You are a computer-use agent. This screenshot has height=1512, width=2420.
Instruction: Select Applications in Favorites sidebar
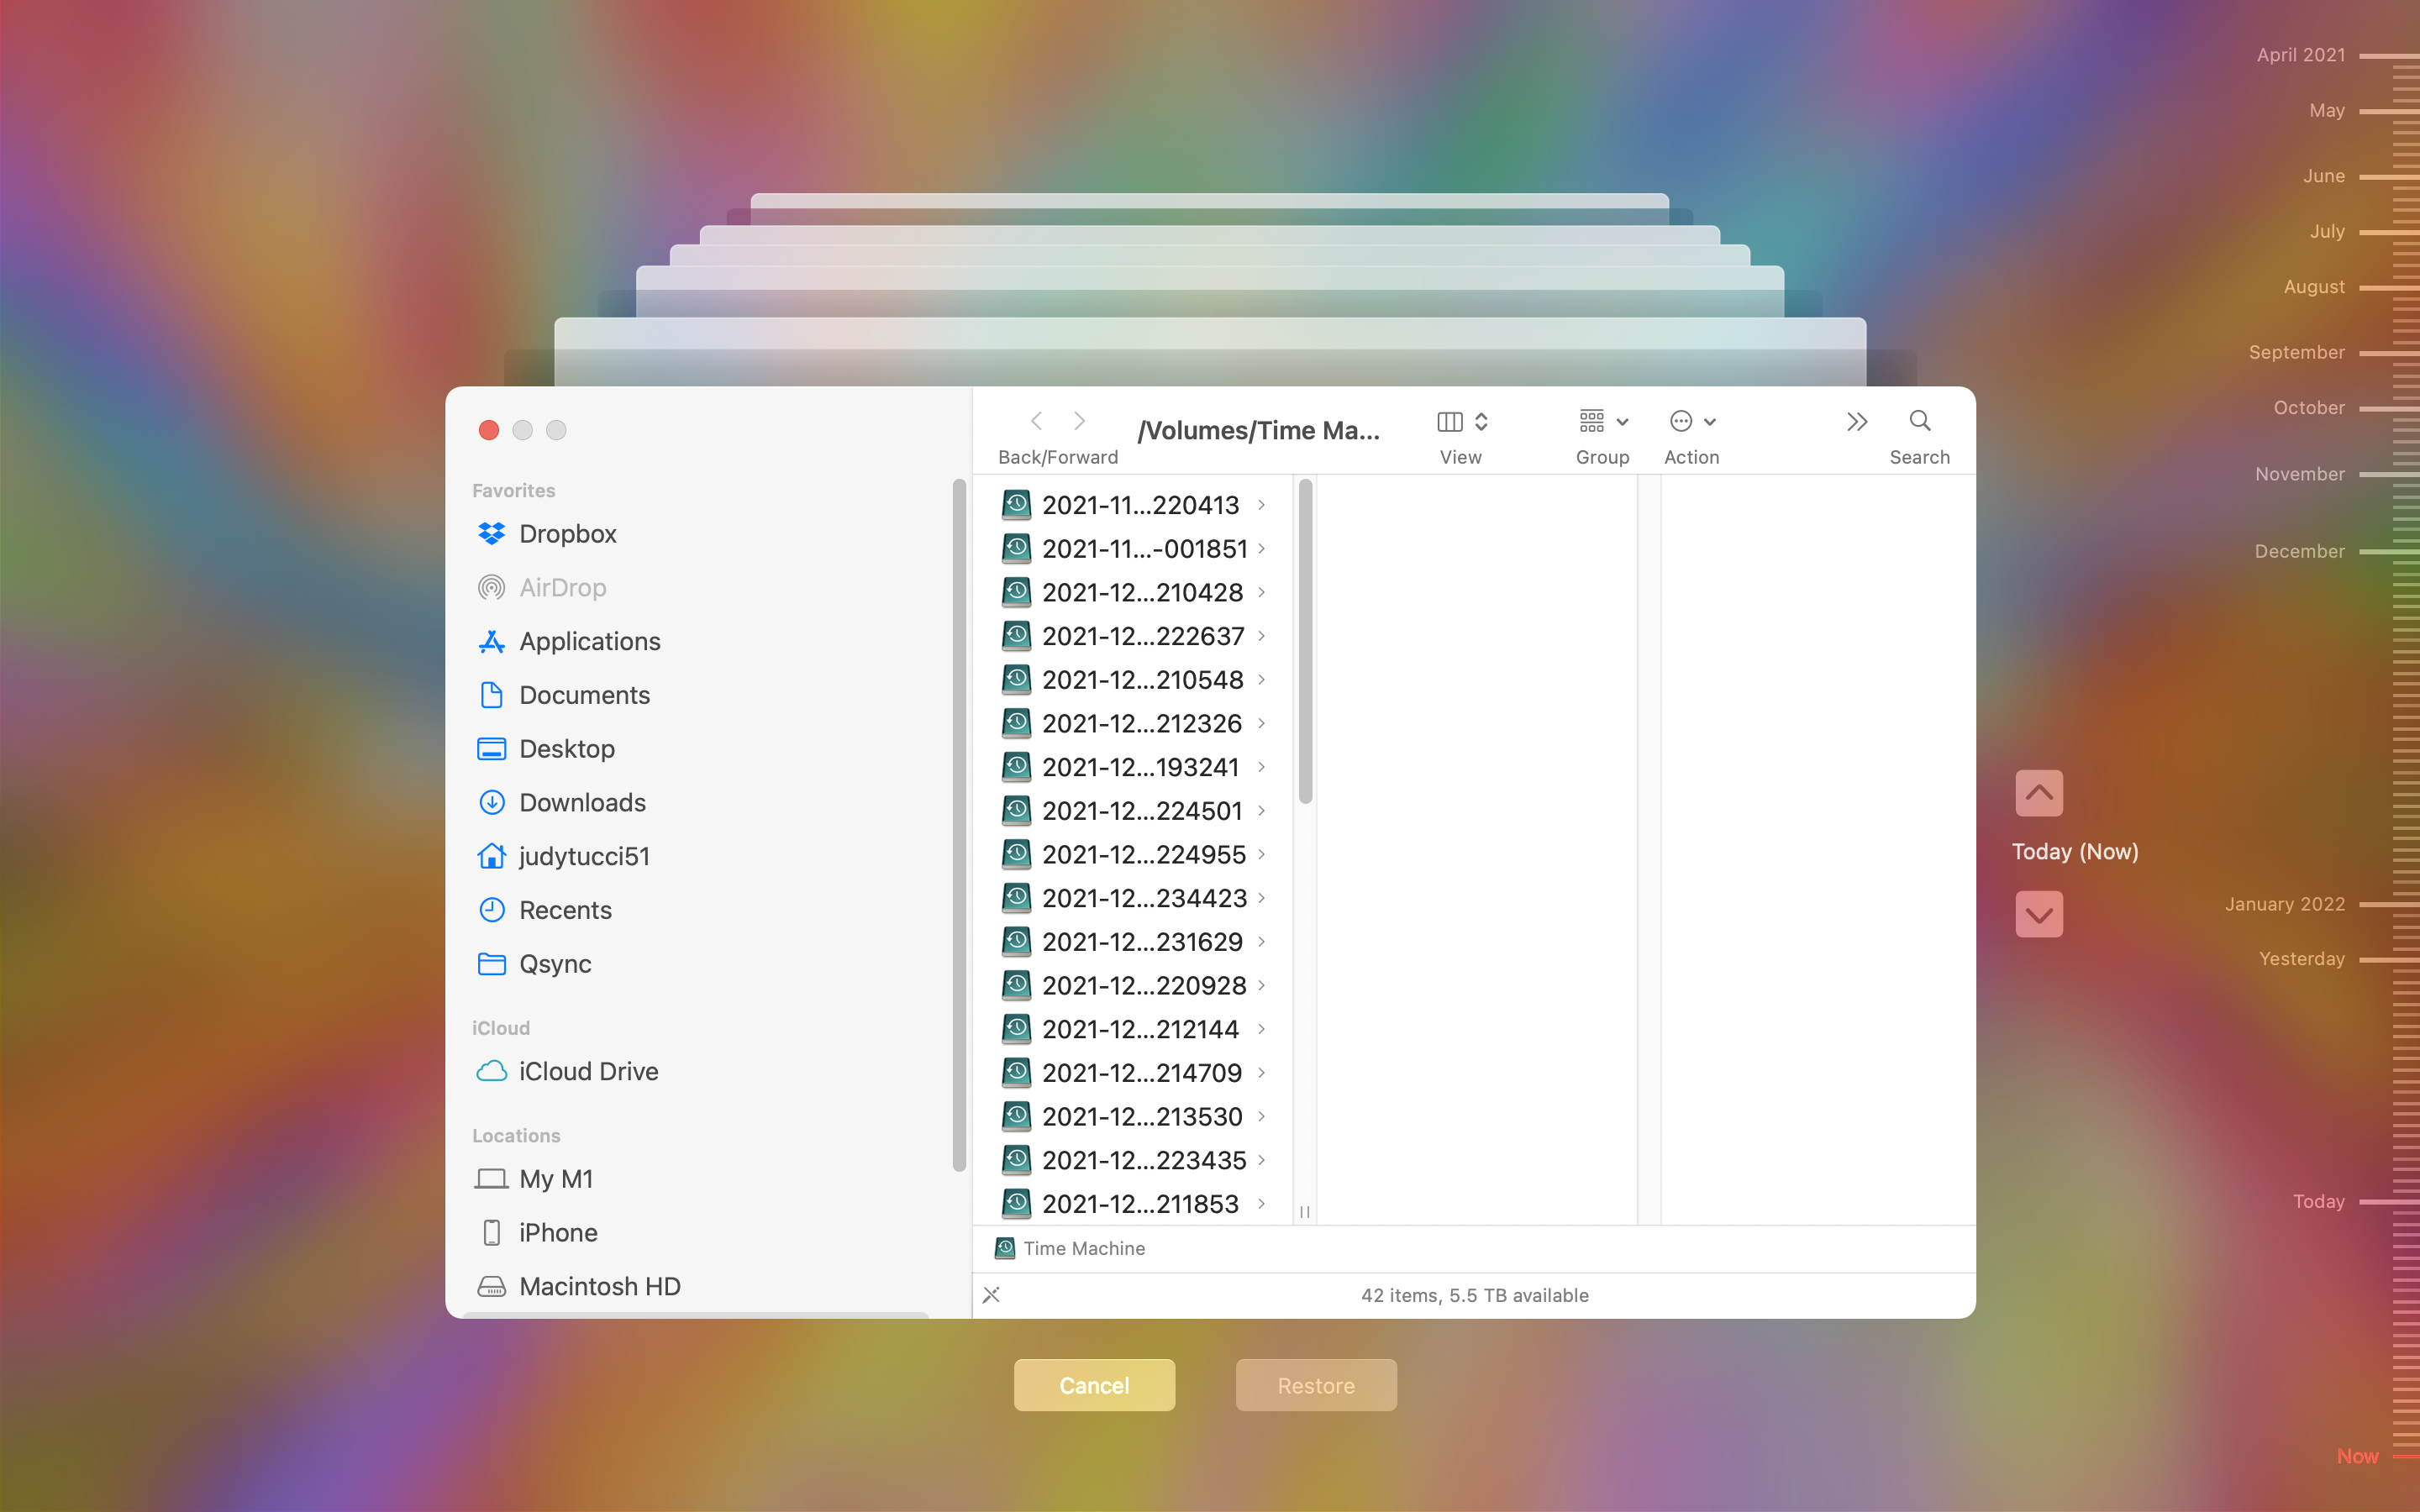click(589, 641)
